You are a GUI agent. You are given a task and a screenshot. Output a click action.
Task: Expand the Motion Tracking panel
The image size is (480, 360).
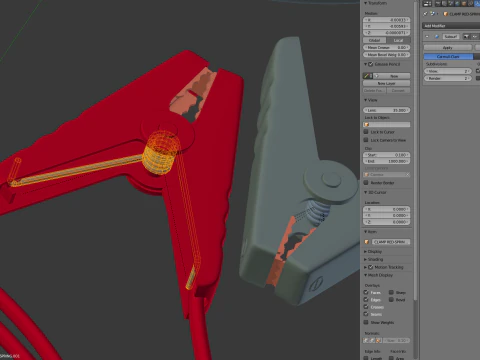366,267
